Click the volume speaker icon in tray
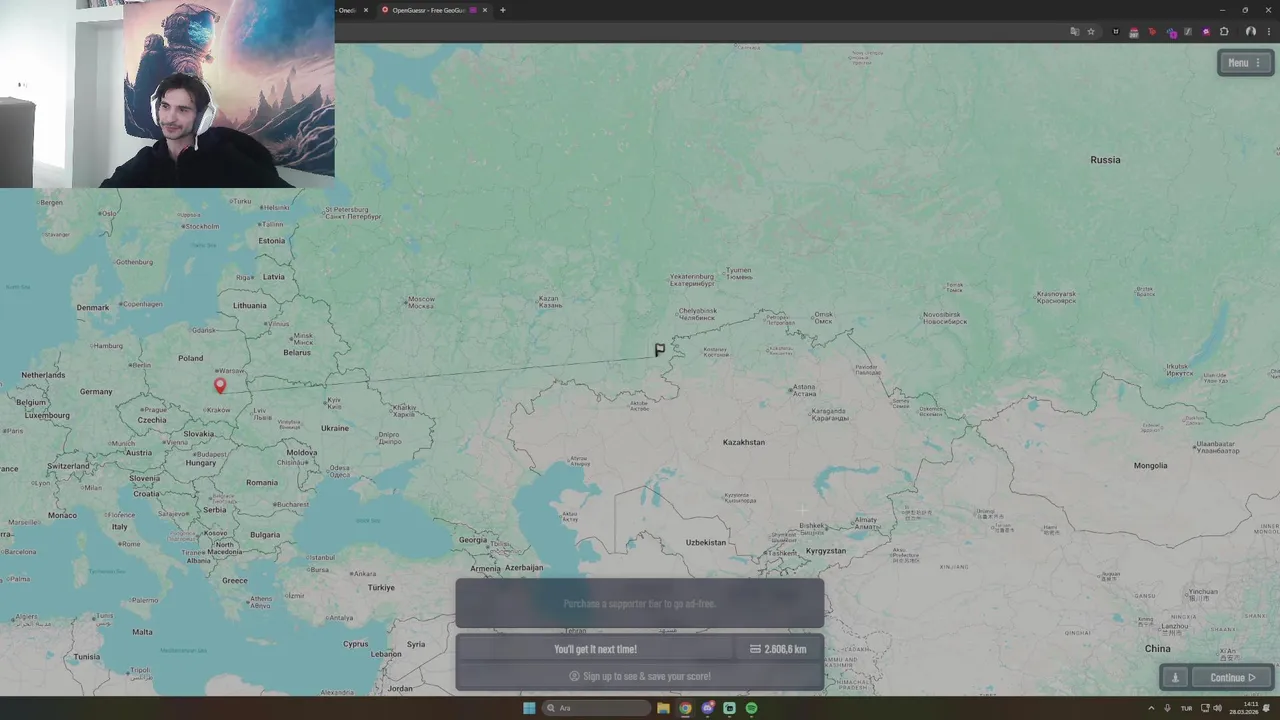The width and height of the screenshot is (1280, 720). click(1217, 708)
